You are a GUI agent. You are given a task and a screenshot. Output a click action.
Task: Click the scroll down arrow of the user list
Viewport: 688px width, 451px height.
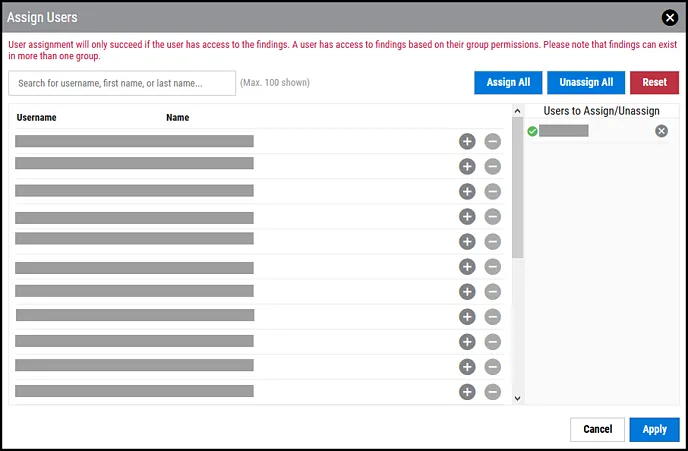click(x=517, y=398)
